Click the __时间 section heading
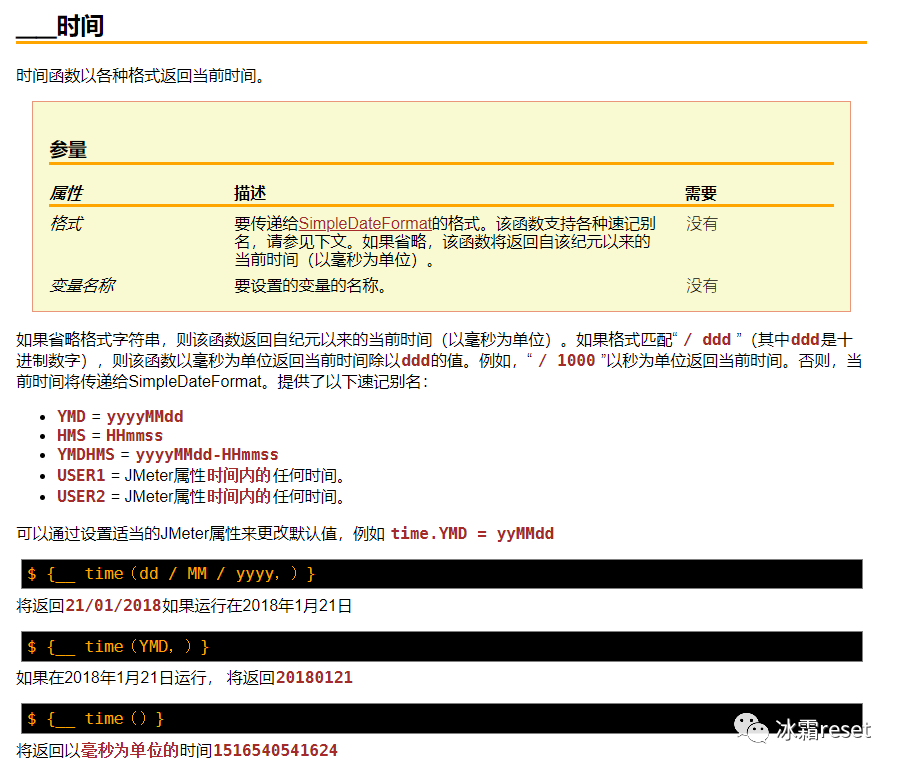The image size is (900, 770). pos(60,26)
